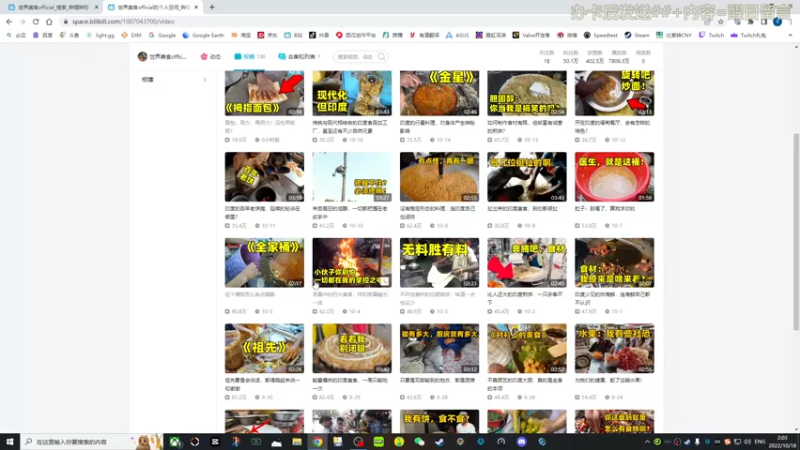Open the DIM bookmark
The height and width of the screenshot is (450, 800).
click(132, 35)
